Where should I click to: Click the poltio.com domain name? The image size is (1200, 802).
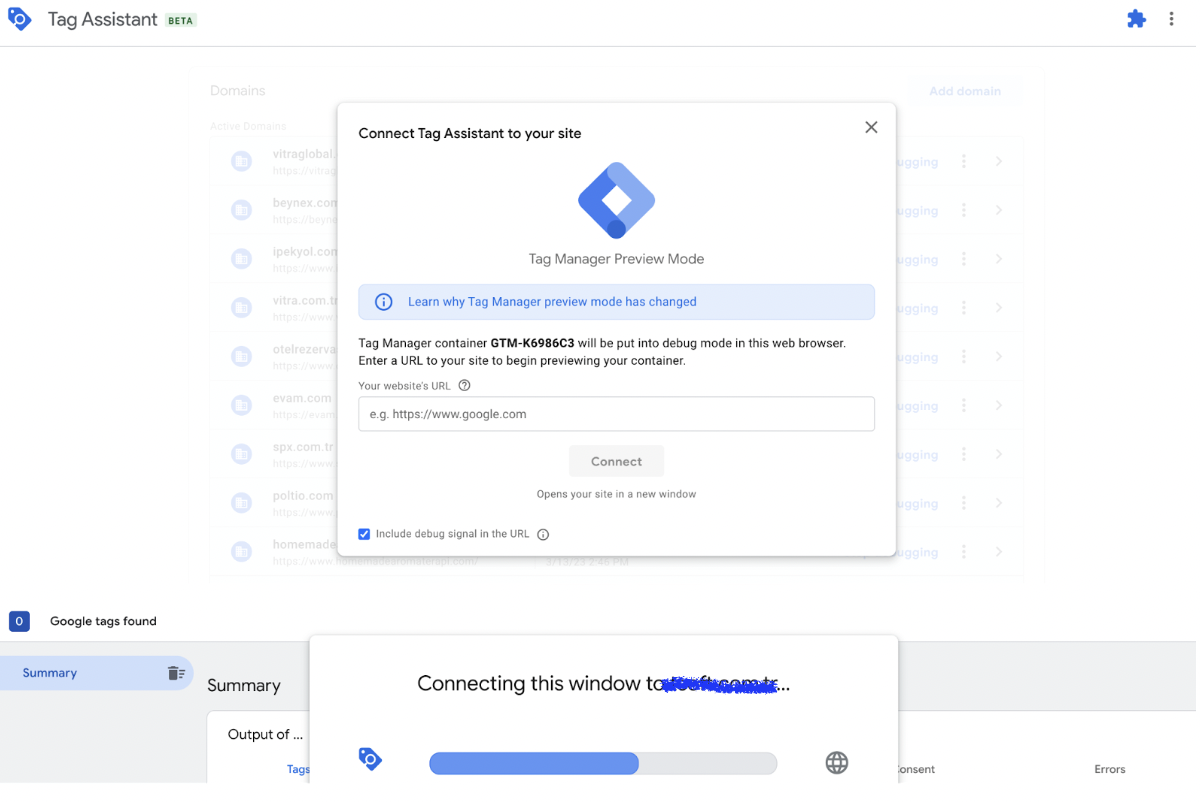pos(303,496)
